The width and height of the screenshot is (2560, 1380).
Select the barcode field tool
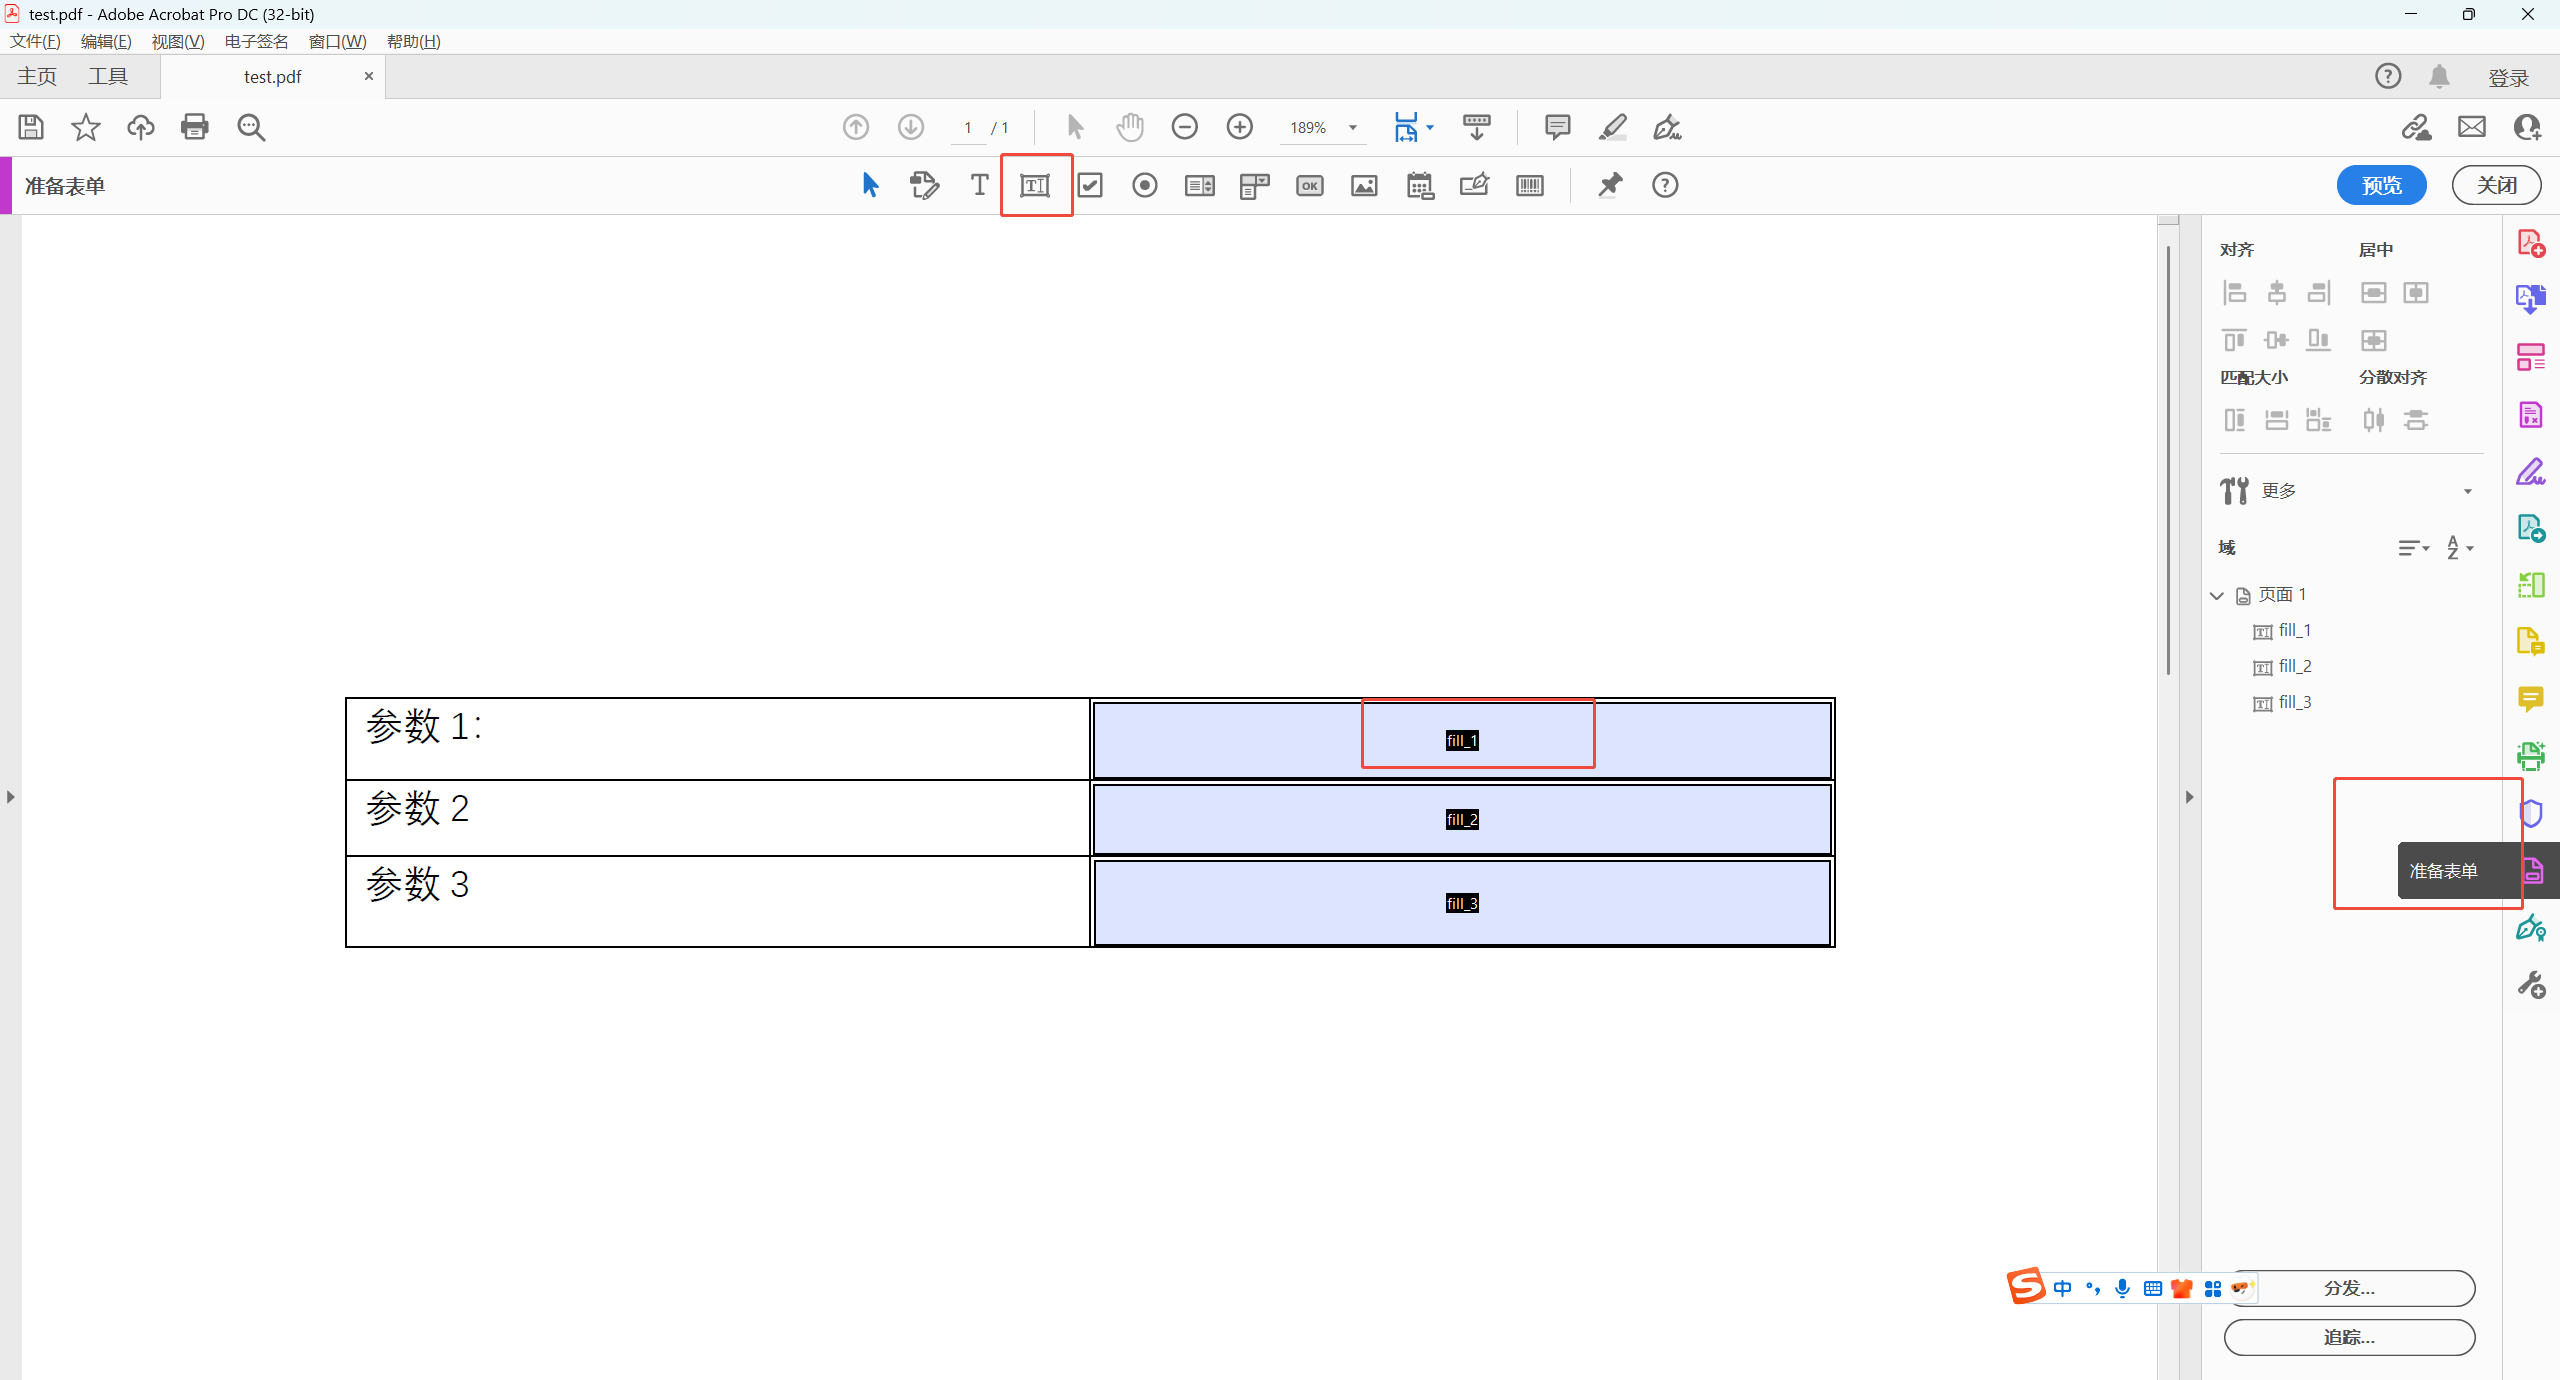point(1529,185)
